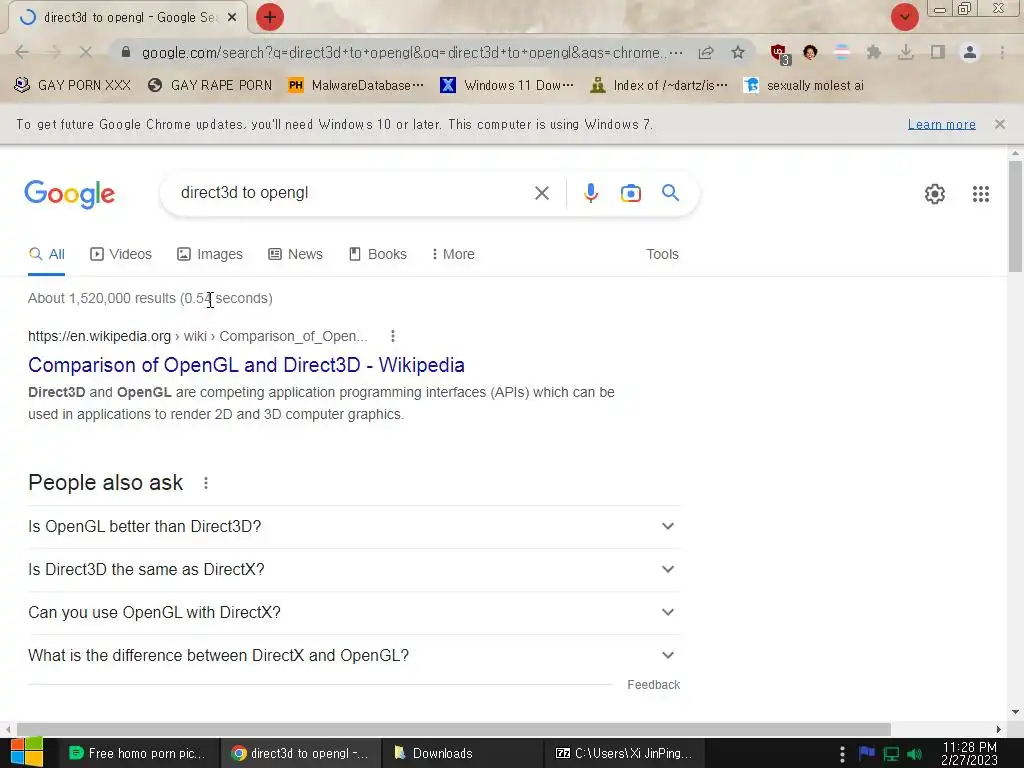Expand 'What is the difference between DirectX and OpenGL?'

coord(354,656)
